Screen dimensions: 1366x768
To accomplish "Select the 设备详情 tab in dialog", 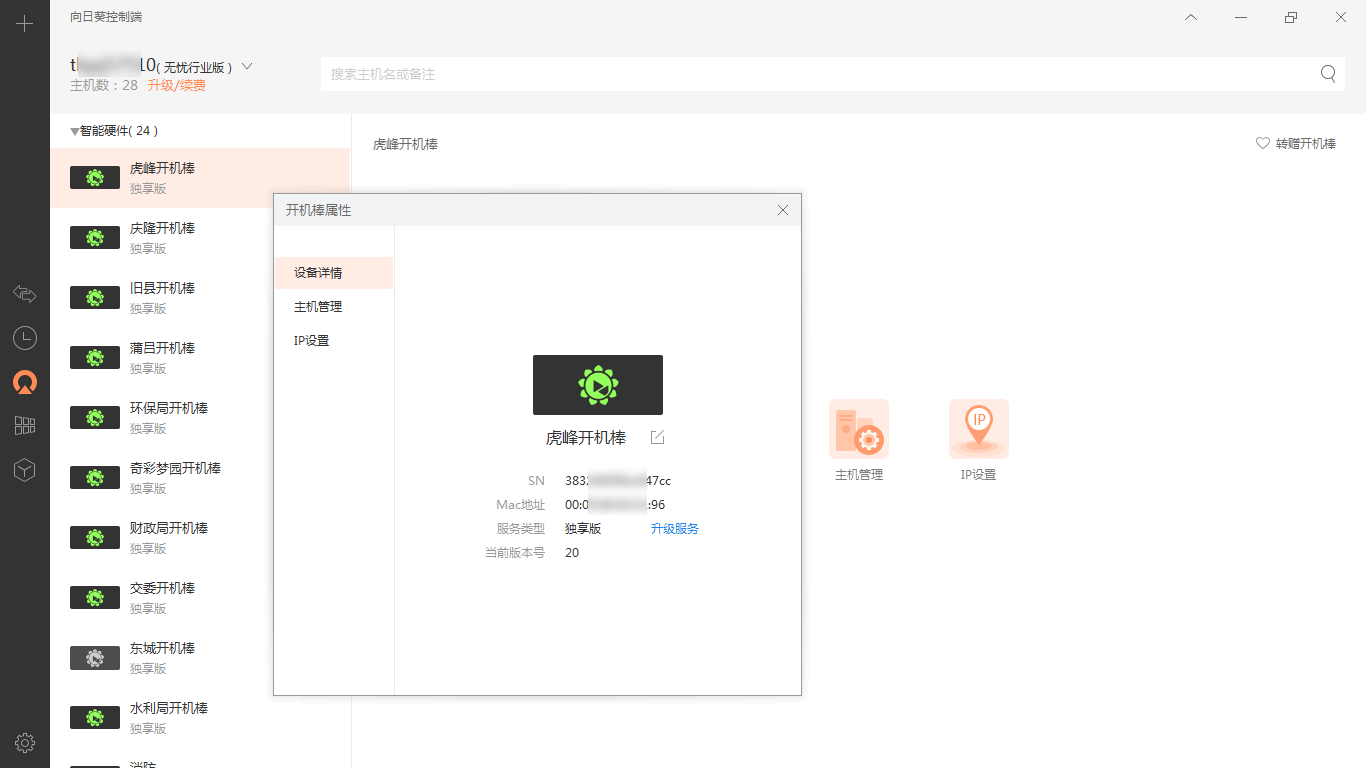I will 334,273.
